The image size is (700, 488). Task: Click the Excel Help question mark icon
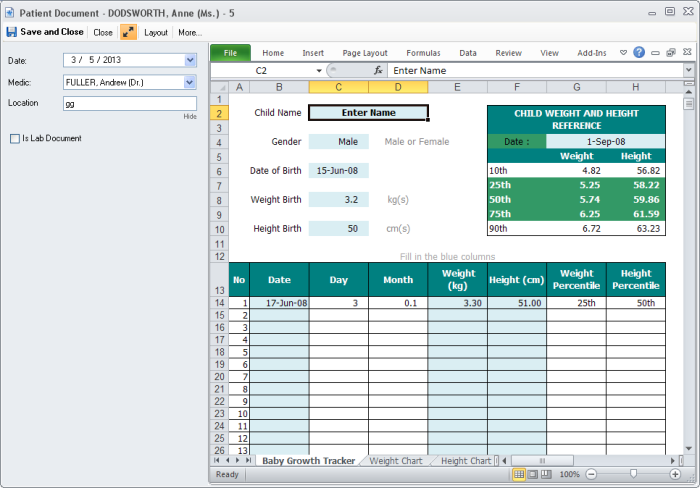tap(639, 52)
